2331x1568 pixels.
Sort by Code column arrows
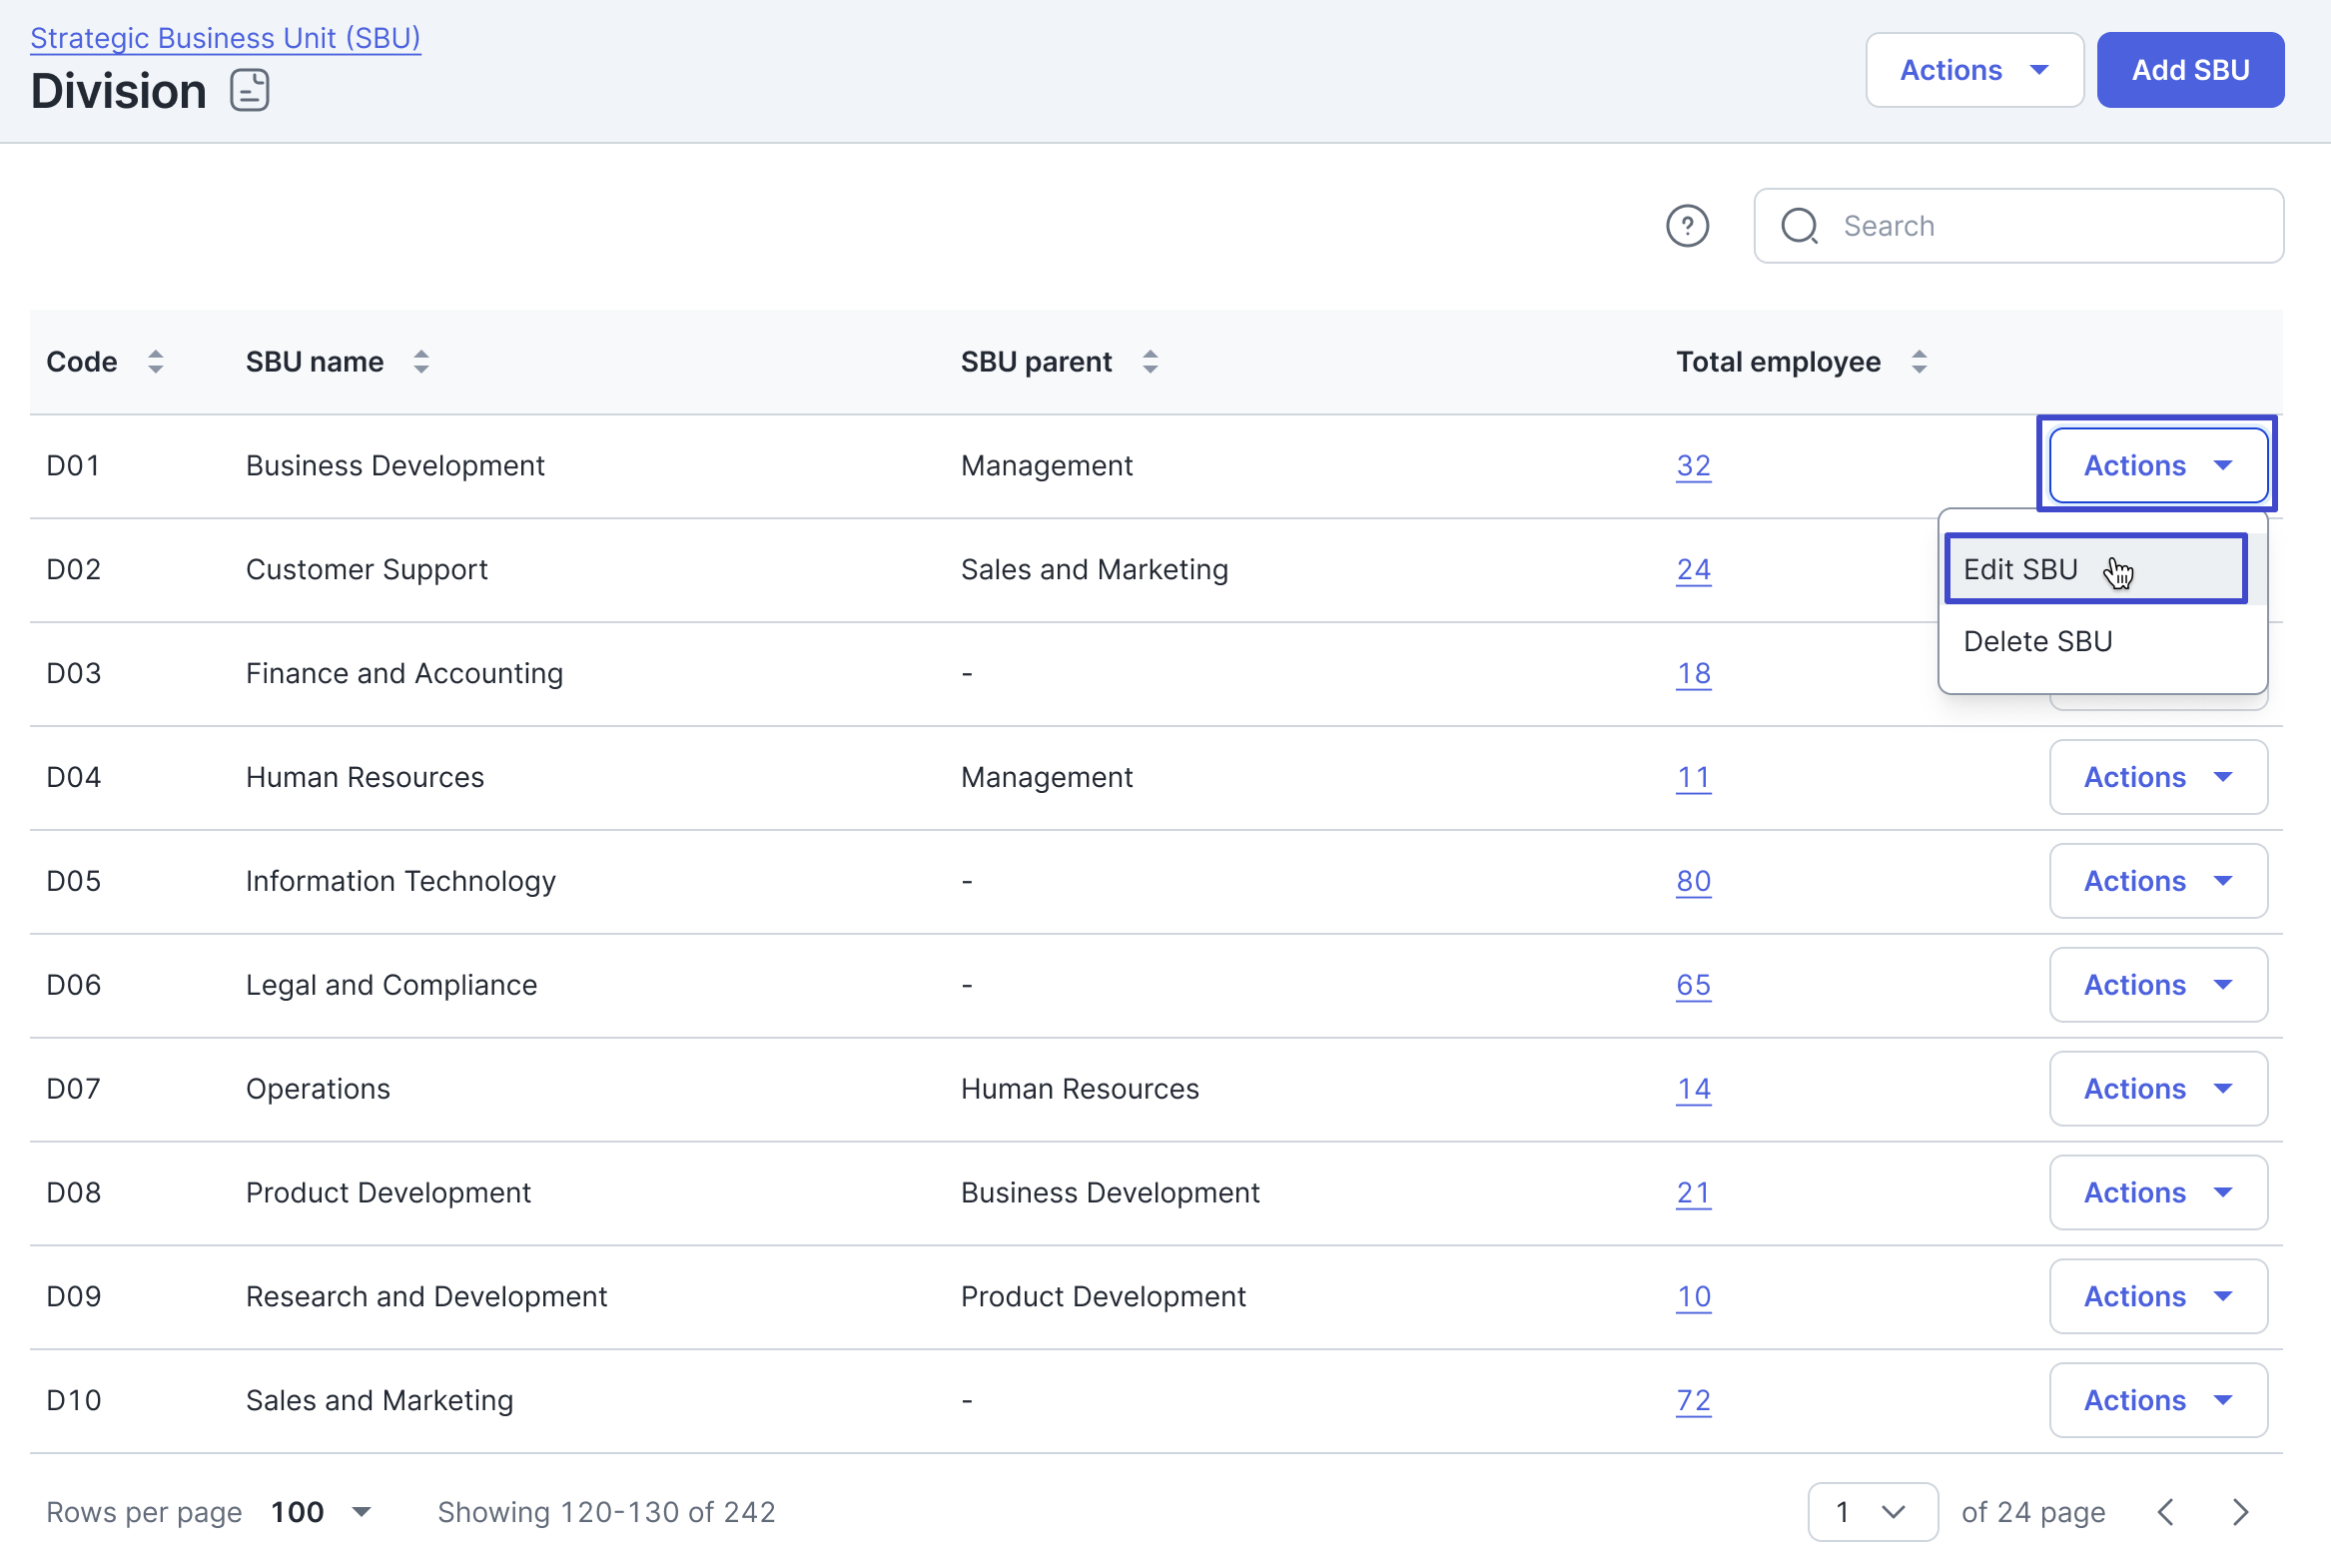[x=155, y=362]
